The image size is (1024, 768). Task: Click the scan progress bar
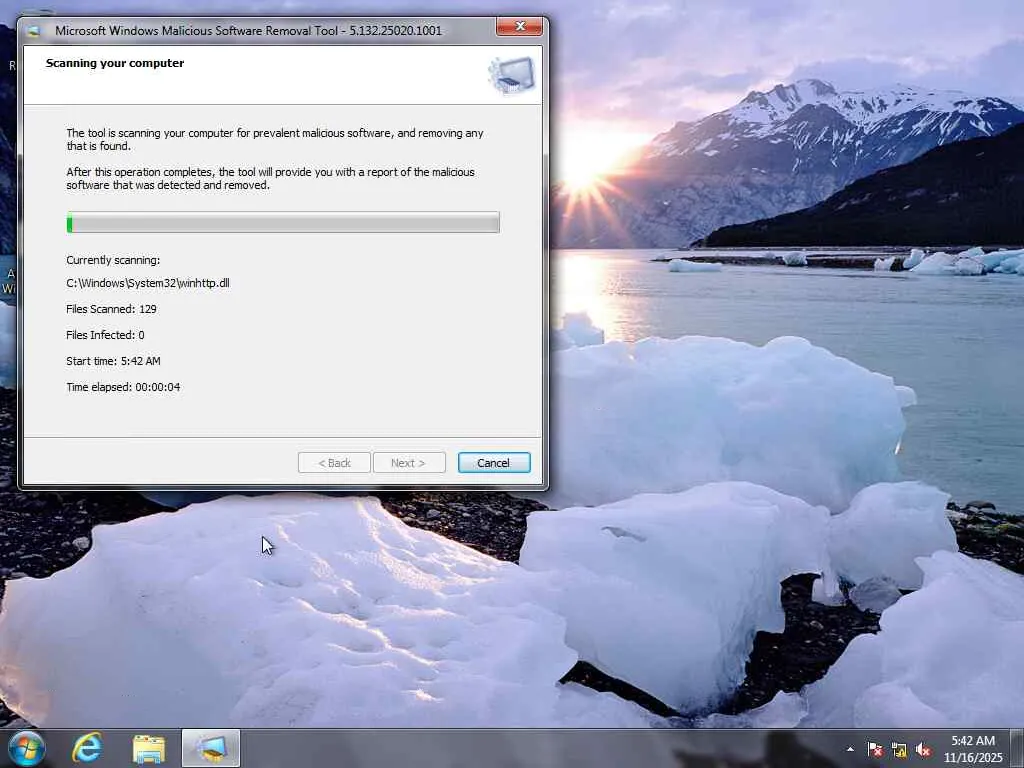pyautogui.click(x=283, y=222)
